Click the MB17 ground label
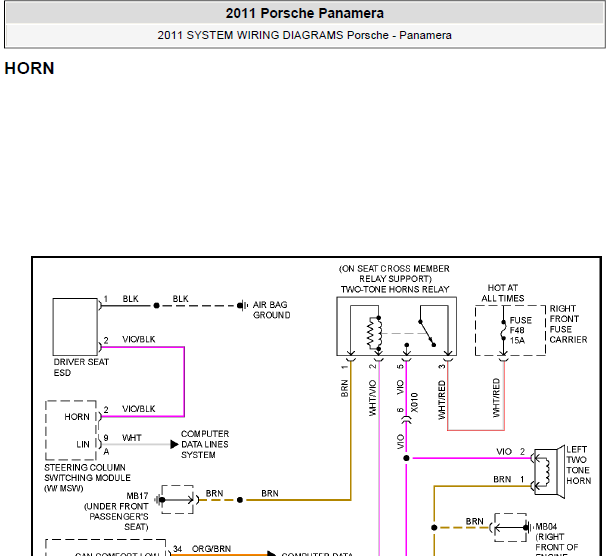This screenshot has width=611, height=556. tap(117, 511)
